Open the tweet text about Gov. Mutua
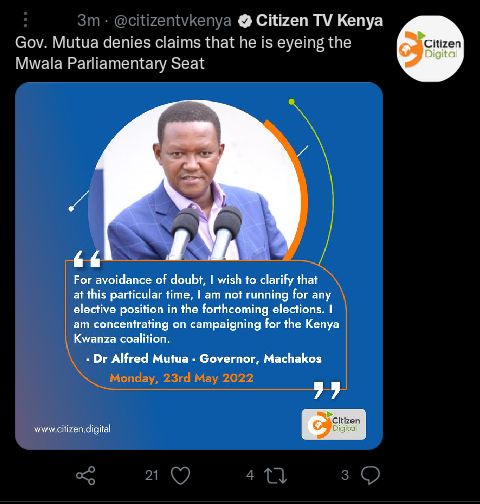 [x=183, y=53]
